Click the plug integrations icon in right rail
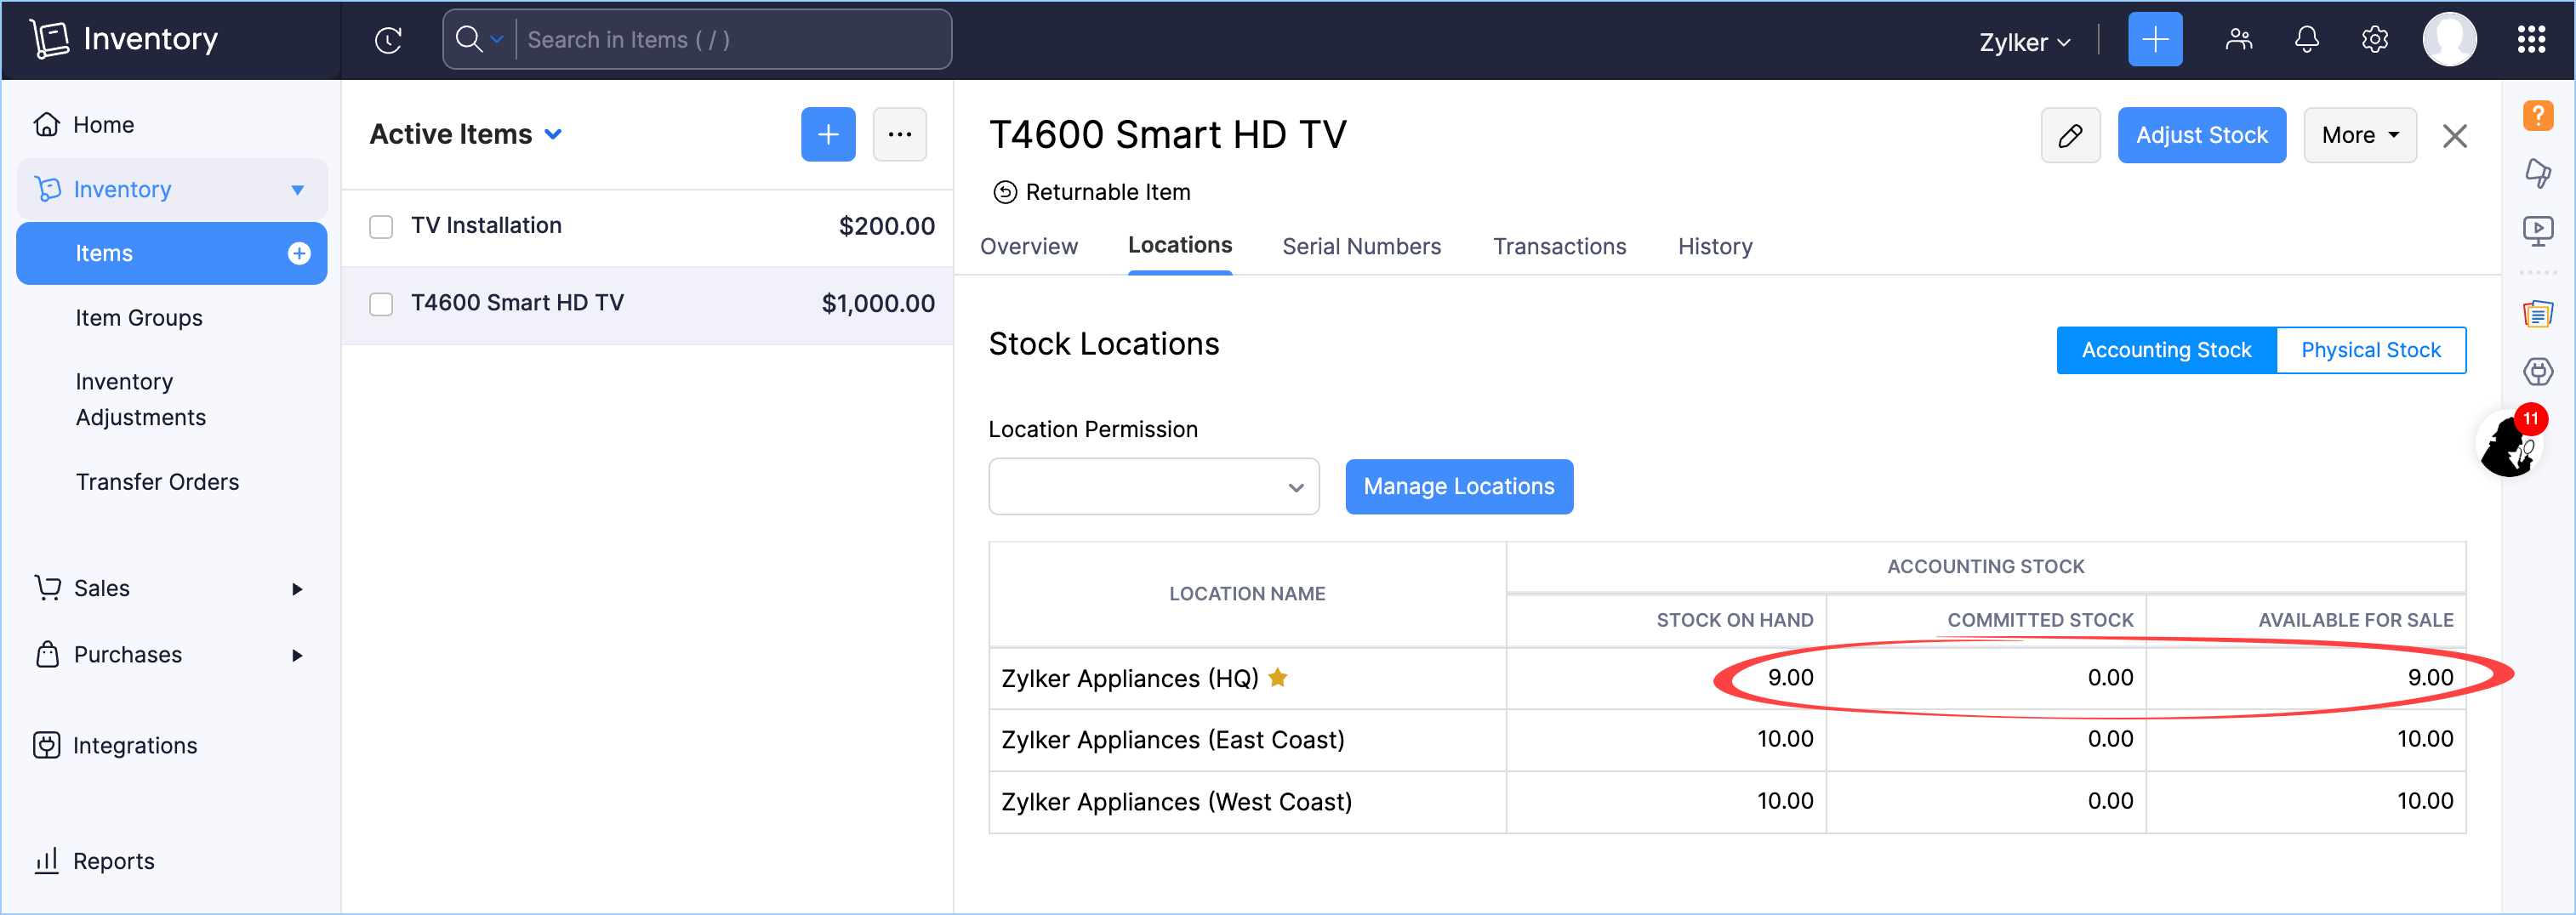Image resolution: width=2576 pixels, height=915 pixels. (2537, 372)
